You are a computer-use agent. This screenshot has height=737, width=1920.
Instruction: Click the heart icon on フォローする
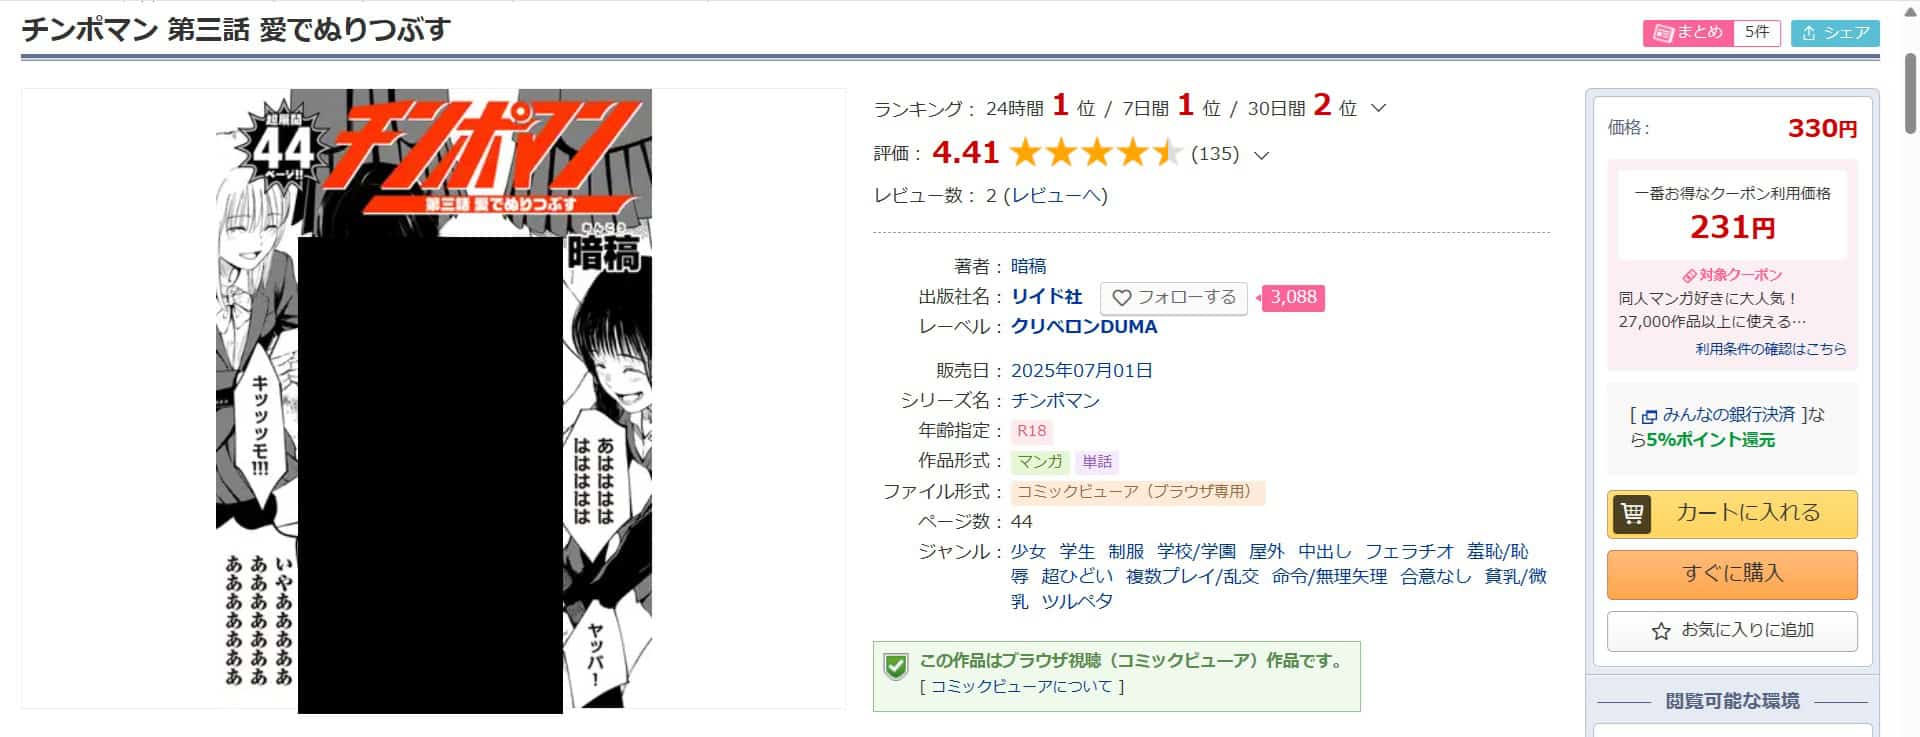coord(1122,298)
